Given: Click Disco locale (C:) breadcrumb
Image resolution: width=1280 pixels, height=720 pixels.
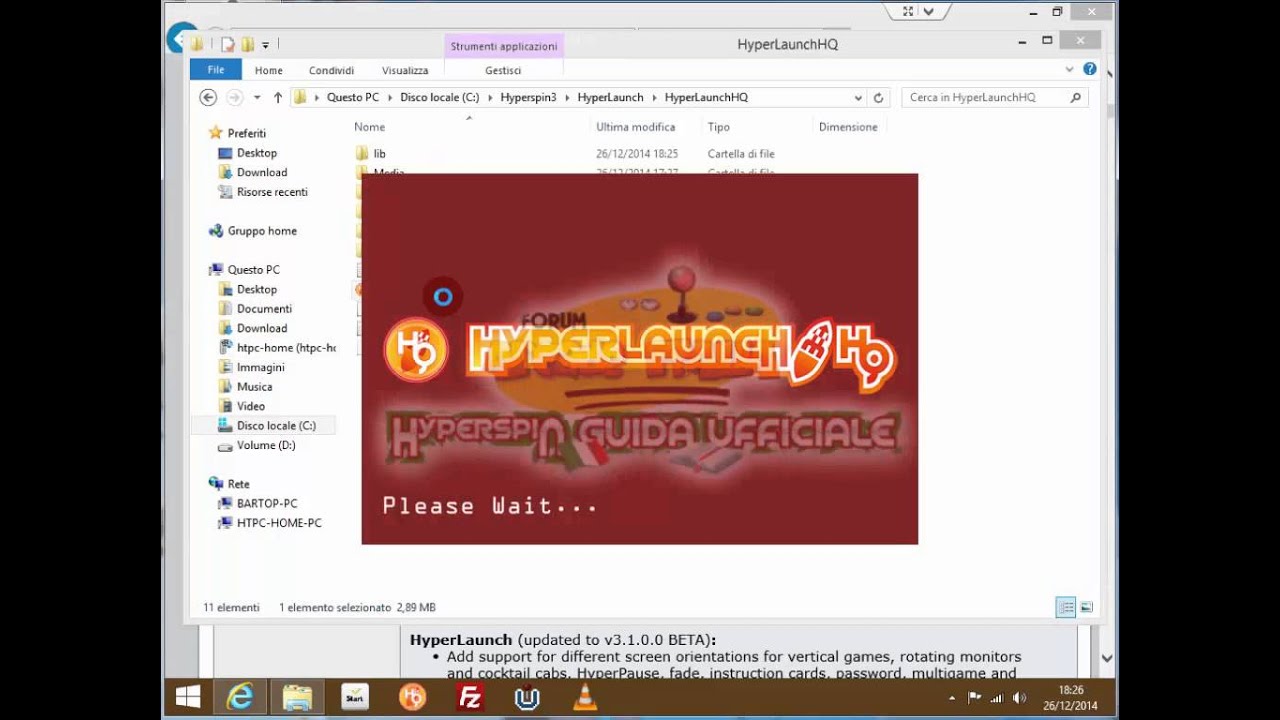Looking at the screenshot, I should 440,97.
